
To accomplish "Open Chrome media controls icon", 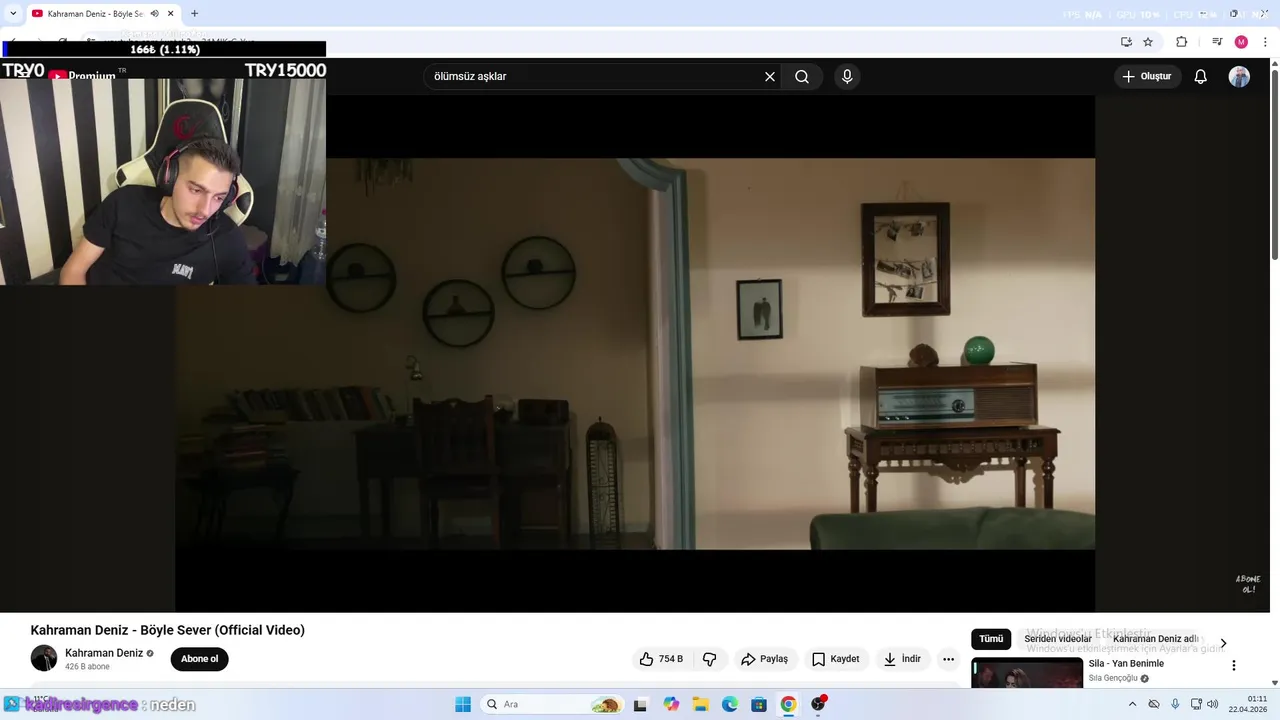I will point(1217,42).
